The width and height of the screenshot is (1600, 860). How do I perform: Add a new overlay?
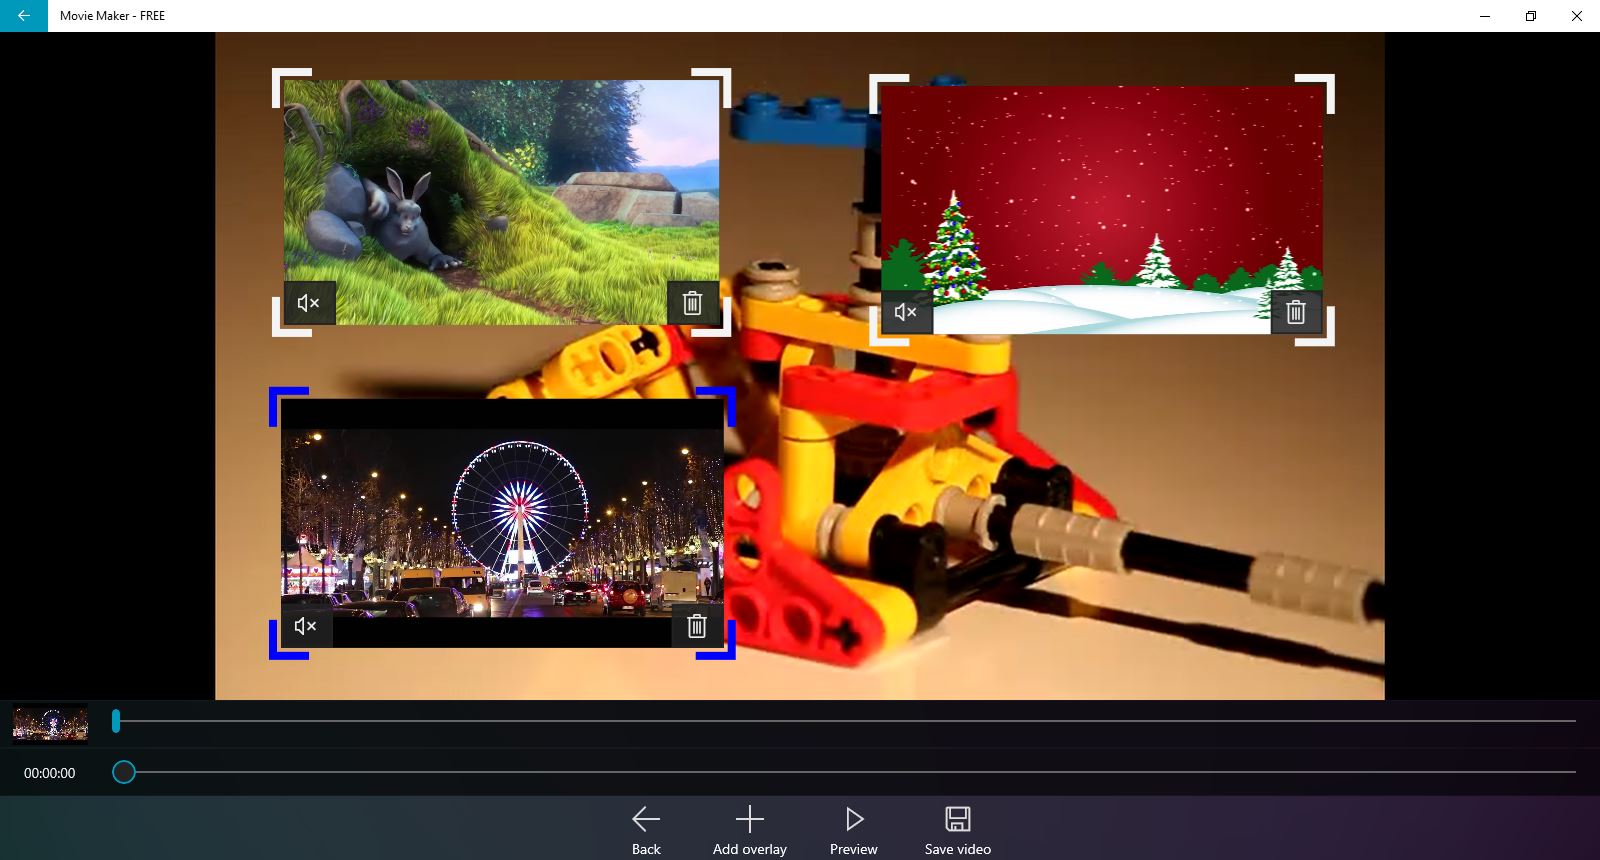[x=750, y=830]
